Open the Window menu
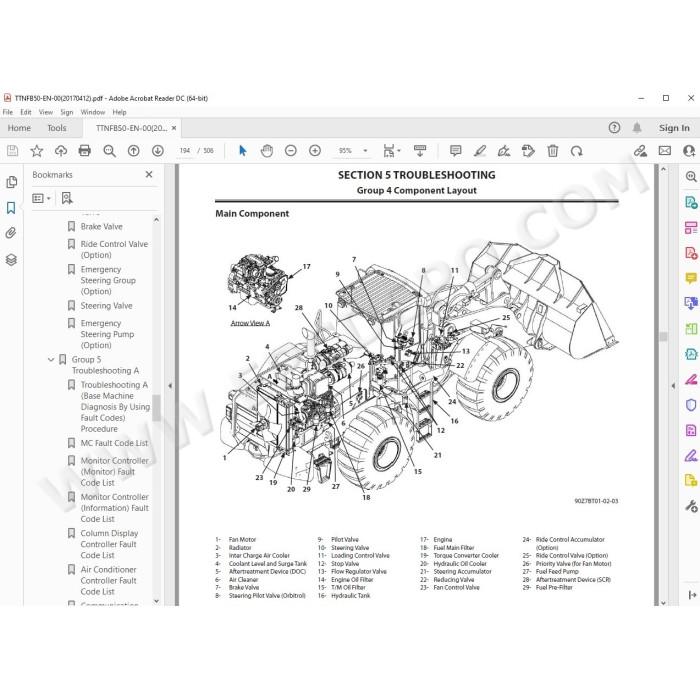This screenshot has width=700, height=700. [x=93, y=112]
